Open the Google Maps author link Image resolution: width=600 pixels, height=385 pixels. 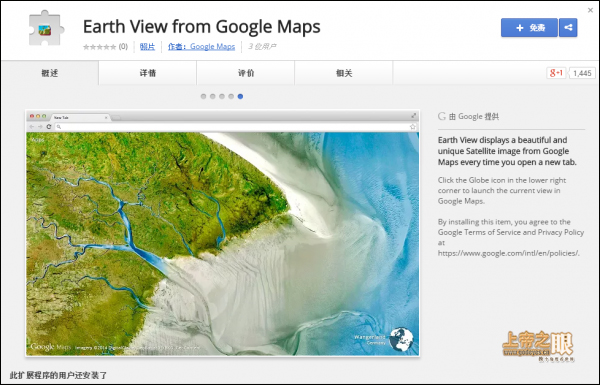tap(201, 47)
